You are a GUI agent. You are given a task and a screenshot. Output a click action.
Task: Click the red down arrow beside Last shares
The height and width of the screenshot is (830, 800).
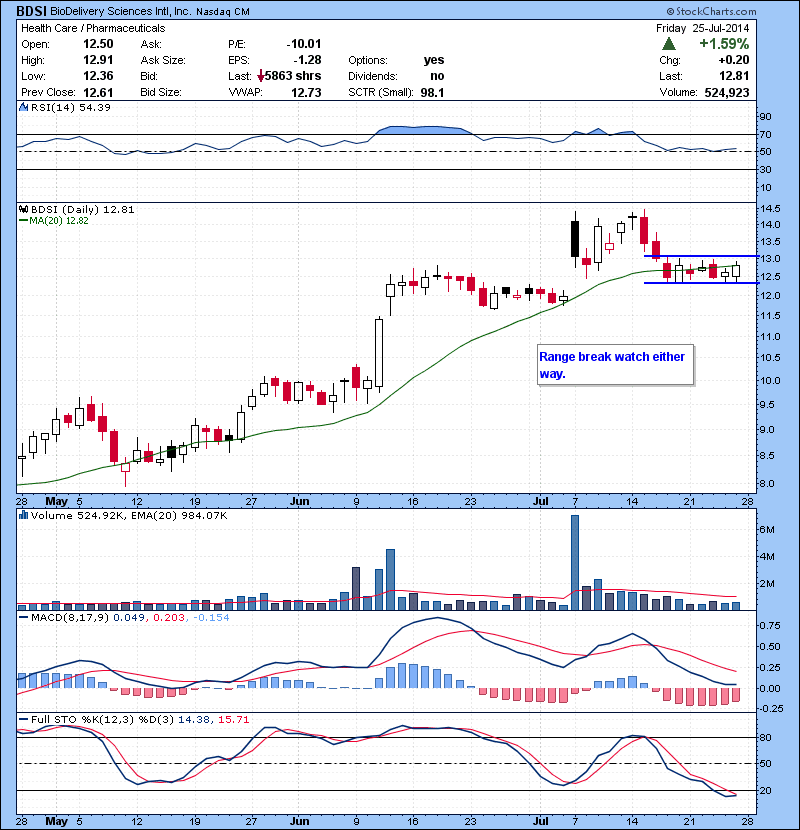tap(260, 77)
